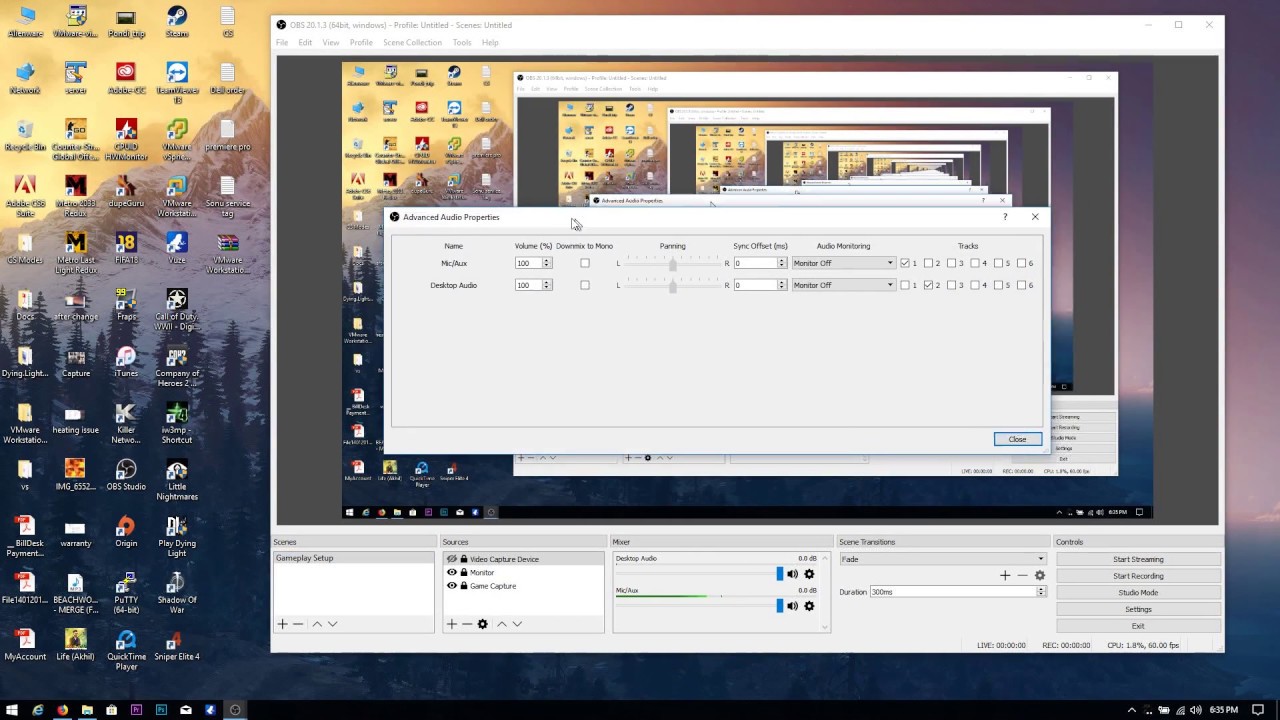
Task: Remove the transition with the Scene Transitions minus icon
Action: click(x=1022, y=575)
